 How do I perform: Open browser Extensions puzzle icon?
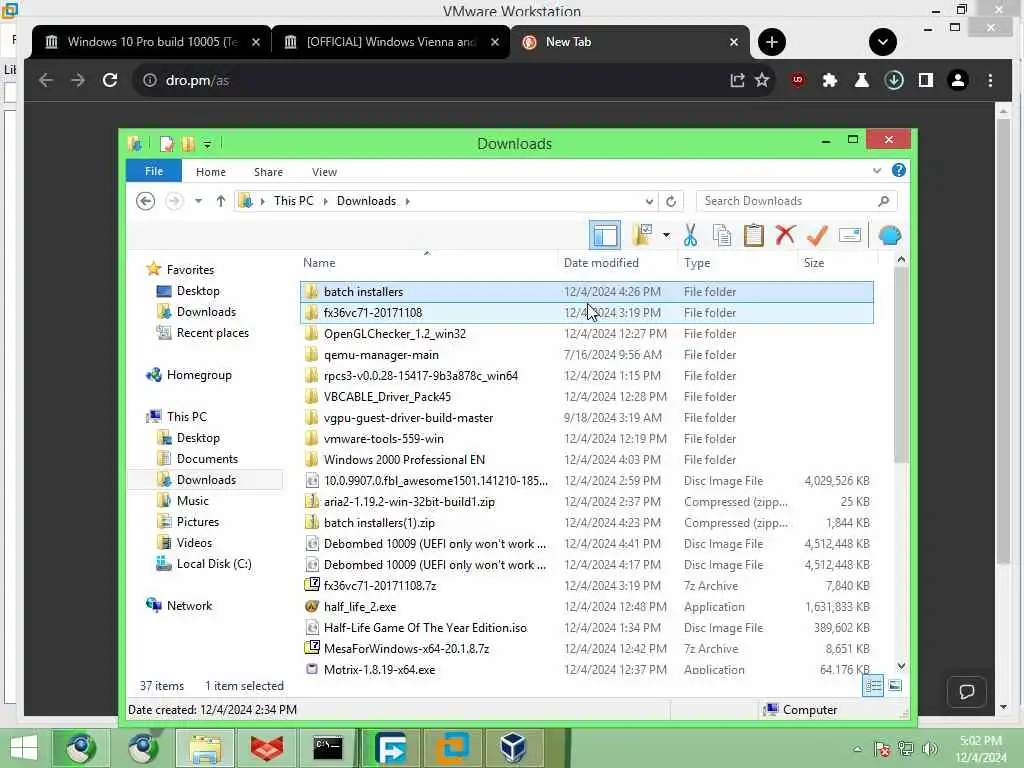[829, 80]
